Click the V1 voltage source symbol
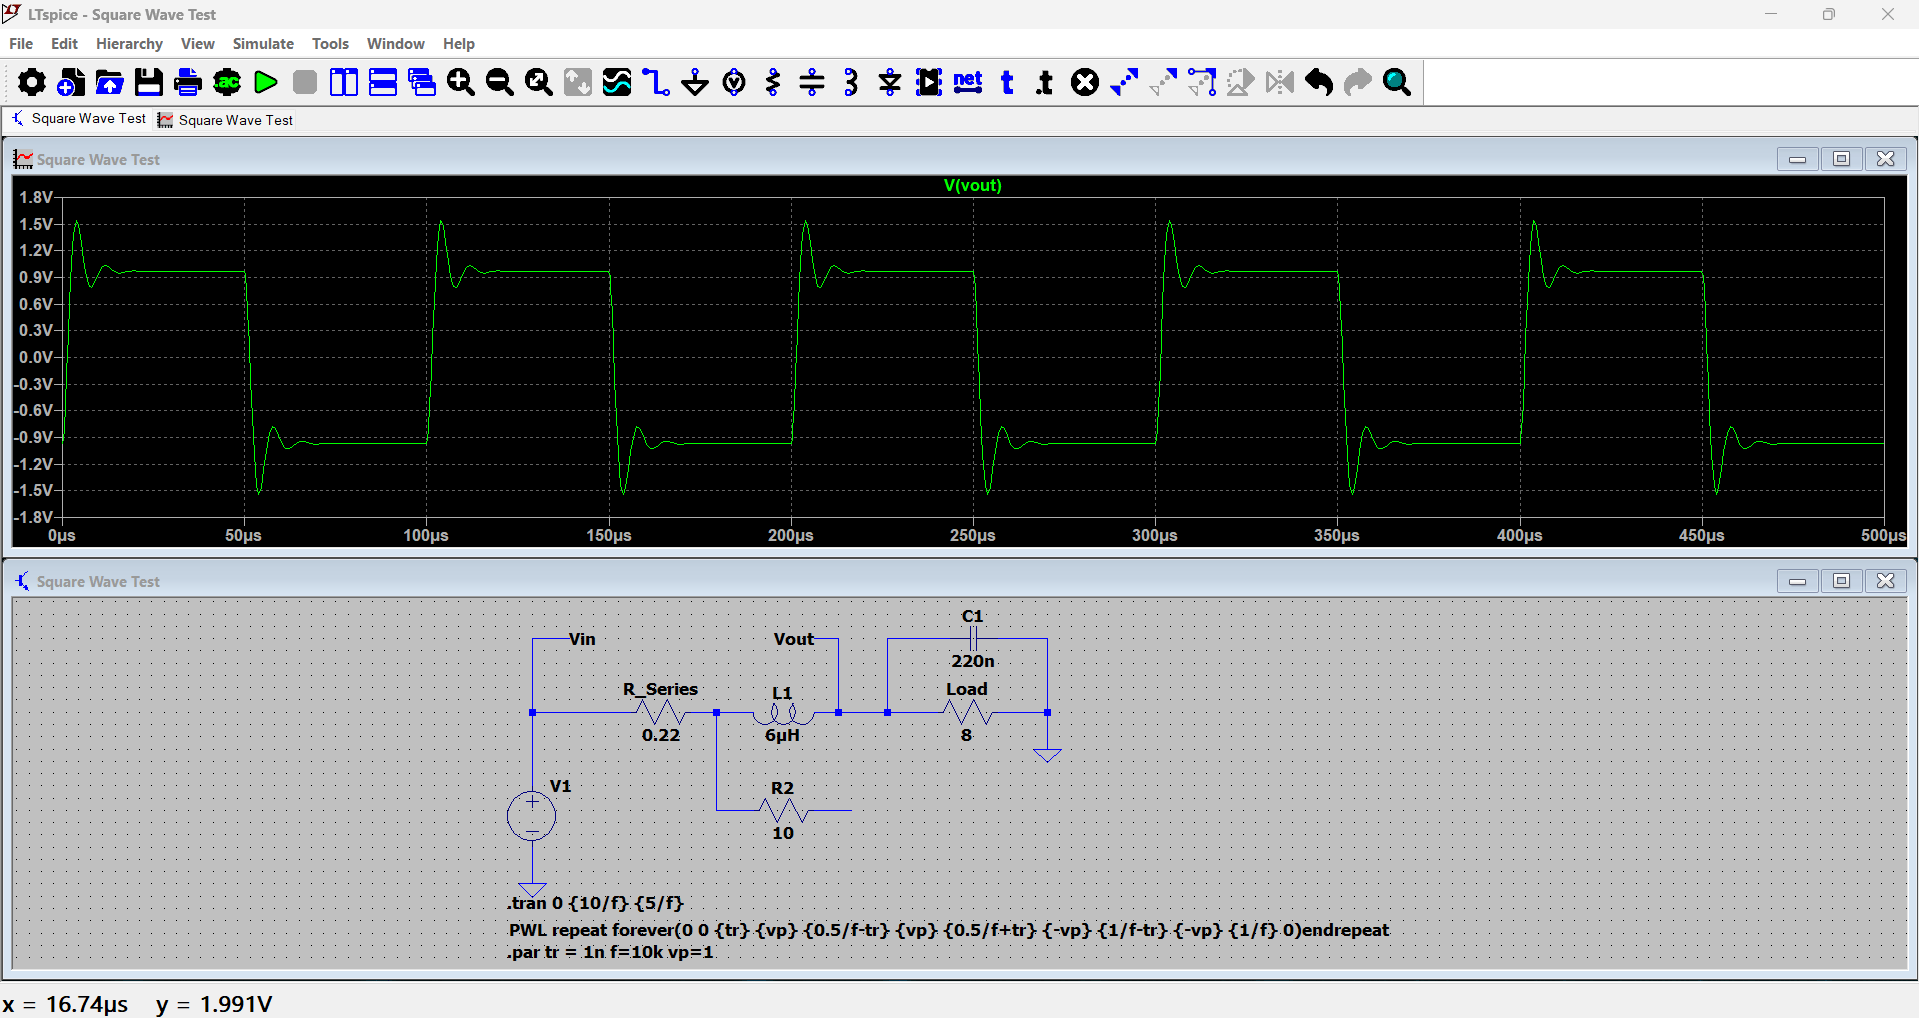This screenshot has width=1919, height=1018. tap(532, 816)
